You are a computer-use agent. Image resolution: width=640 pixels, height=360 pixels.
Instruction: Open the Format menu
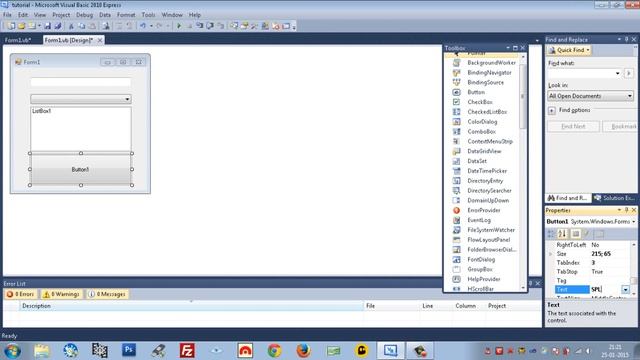click(x=126, y=15)
